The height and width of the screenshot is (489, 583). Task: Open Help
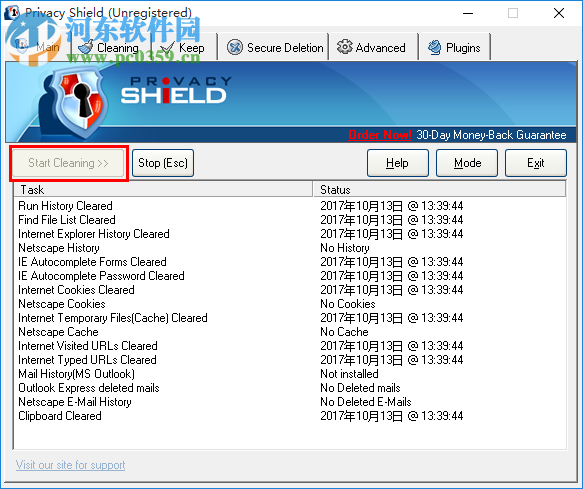(397, 163)
